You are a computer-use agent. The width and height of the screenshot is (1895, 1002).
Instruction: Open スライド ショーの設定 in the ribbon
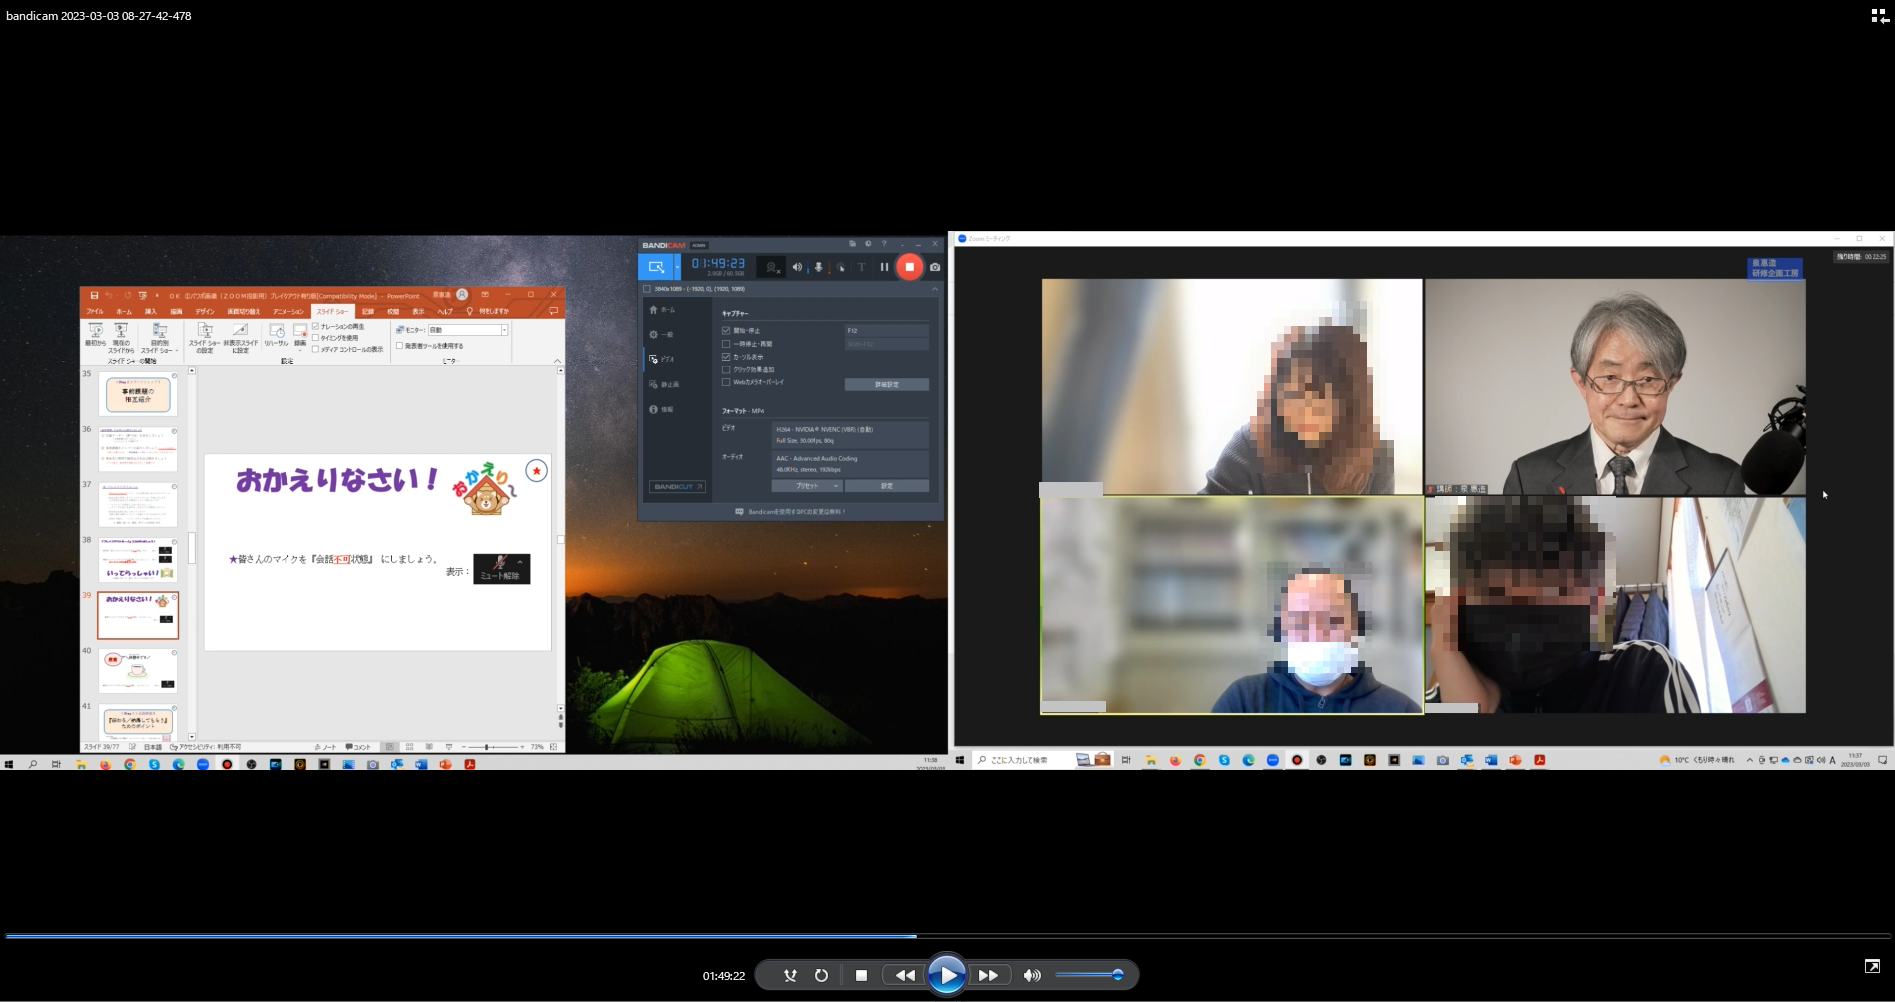205,338
